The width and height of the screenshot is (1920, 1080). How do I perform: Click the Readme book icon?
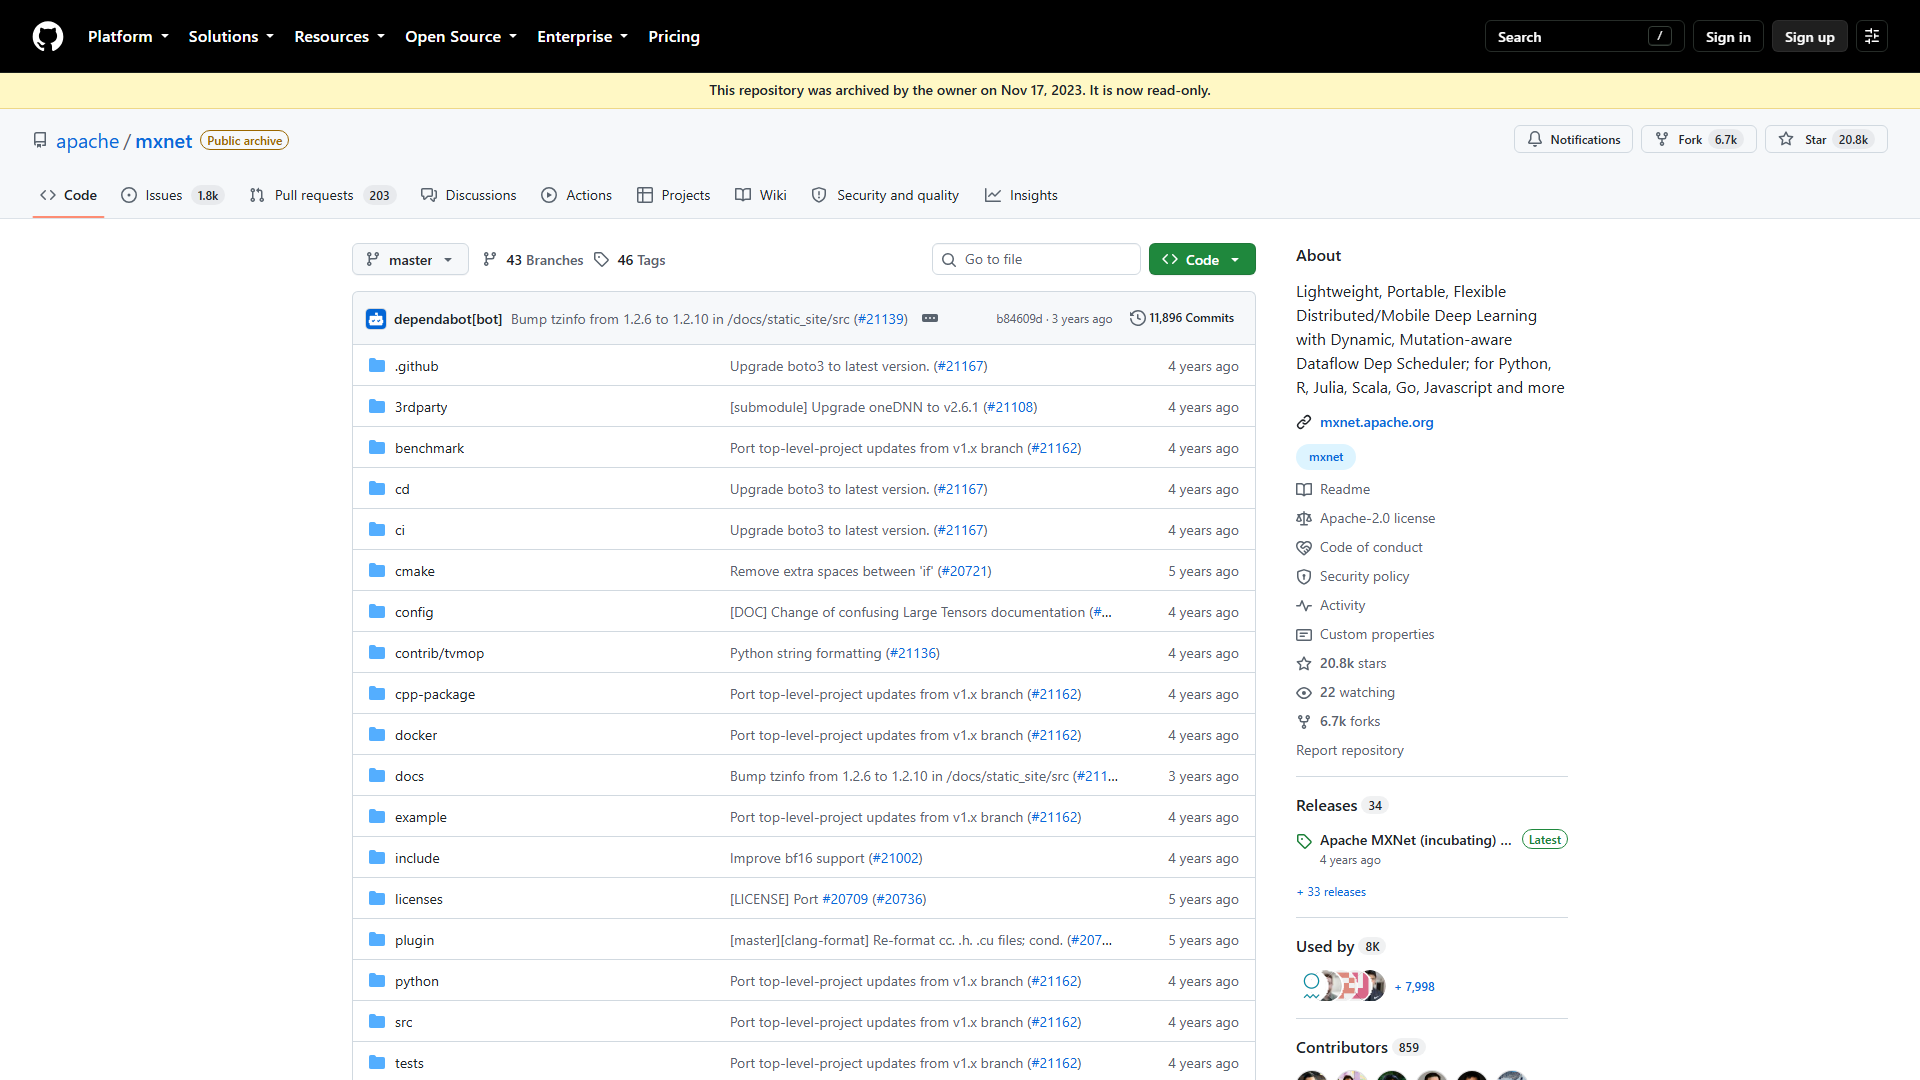click(1304, 490)
